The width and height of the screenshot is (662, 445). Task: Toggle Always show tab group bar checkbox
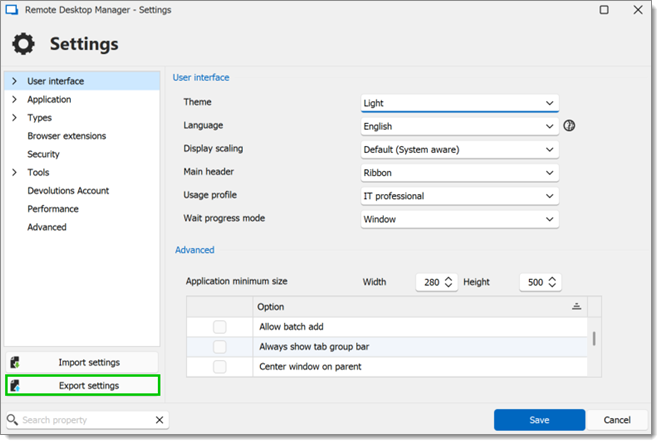[220, 347]
